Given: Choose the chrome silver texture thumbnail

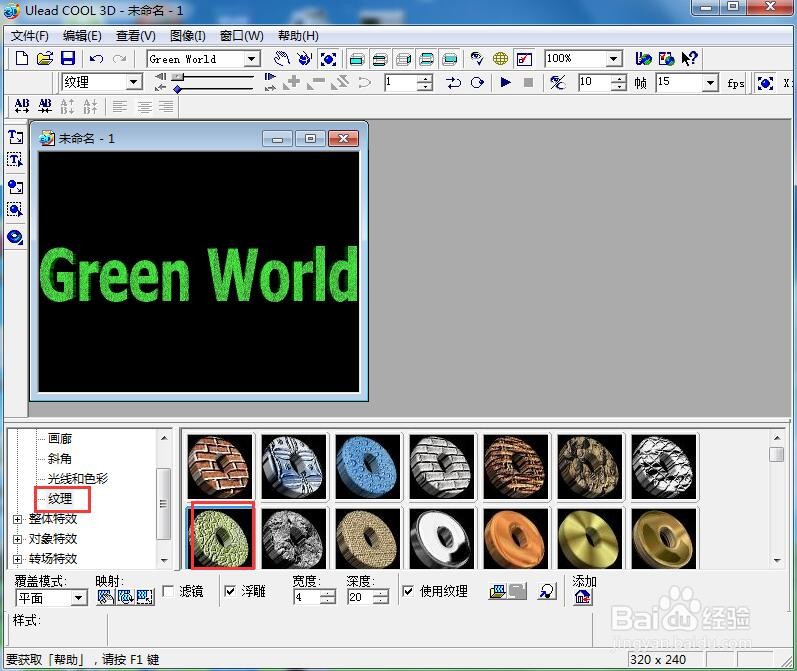Looking at the screenshot, I should [442, 538].
